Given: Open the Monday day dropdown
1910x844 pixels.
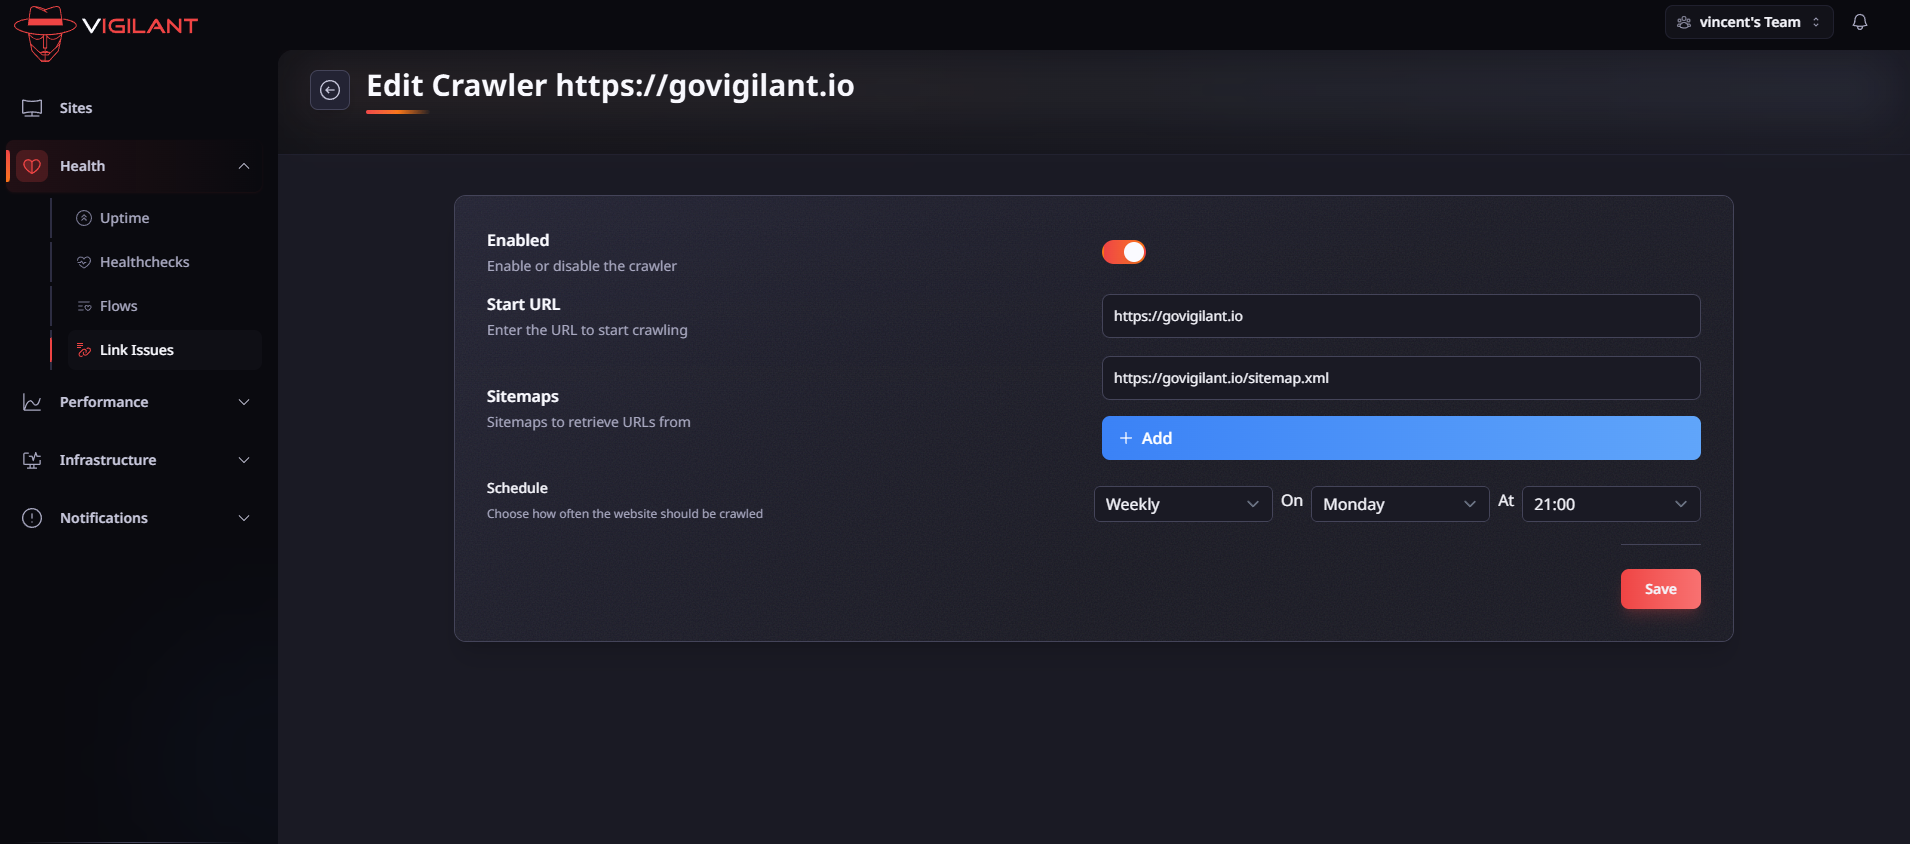Looking at the screenshot, I should tap(1399, 504).
